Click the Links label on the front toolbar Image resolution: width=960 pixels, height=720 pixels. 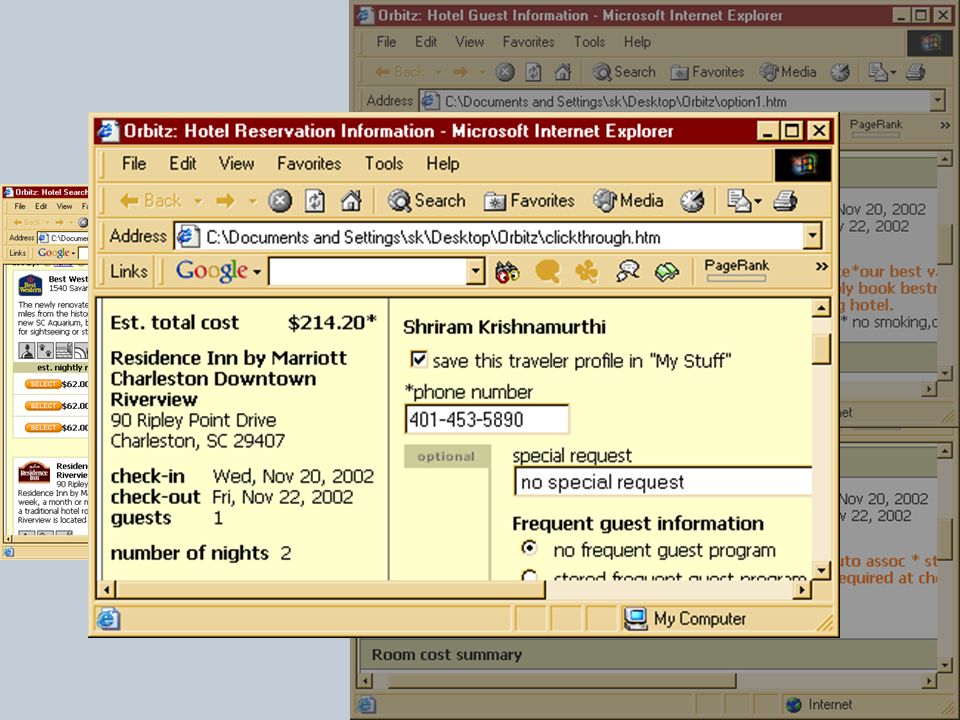pyautogui.click(x=129, y=271)
